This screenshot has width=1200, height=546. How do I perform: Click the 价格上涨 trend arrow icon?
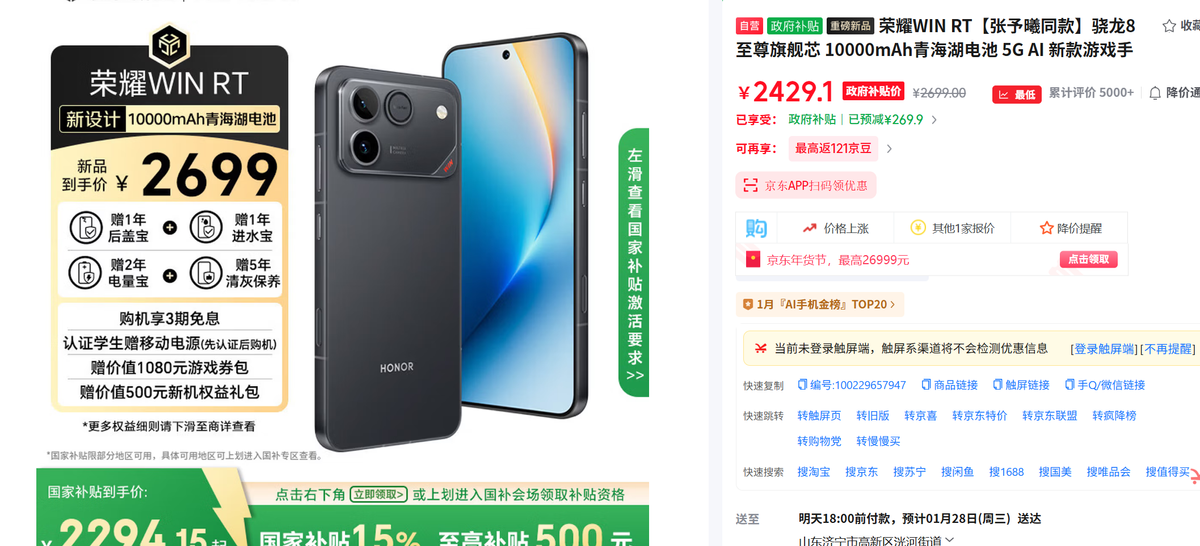point(810,228)
